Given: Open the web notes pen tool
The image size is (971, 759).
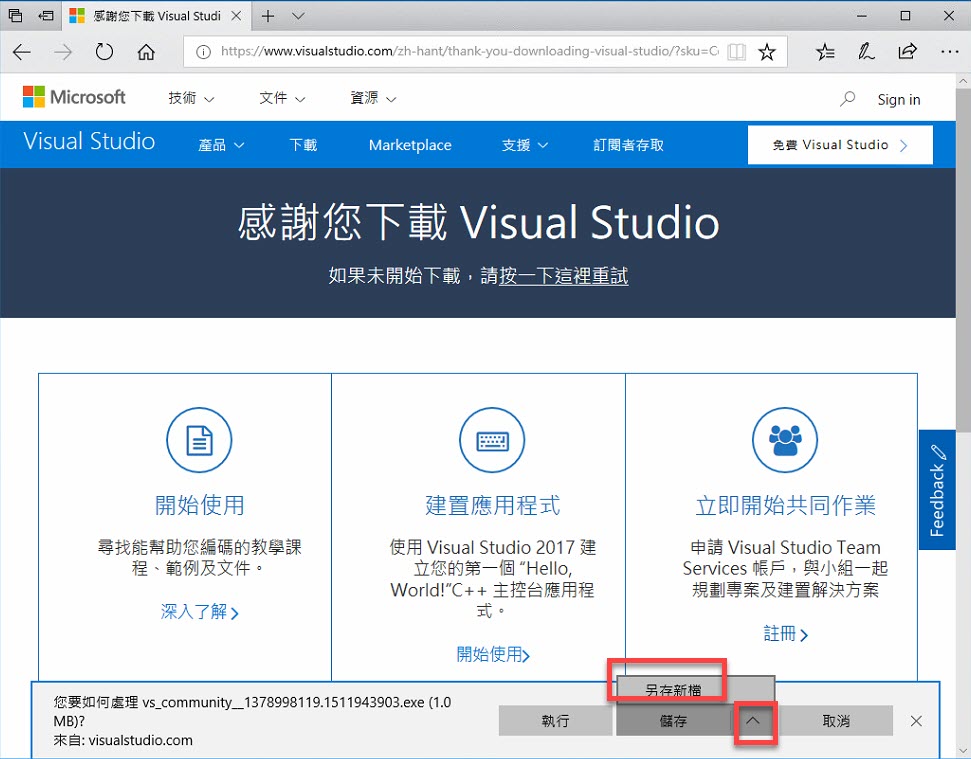Looking at the screenshot, I should point(866,51).
